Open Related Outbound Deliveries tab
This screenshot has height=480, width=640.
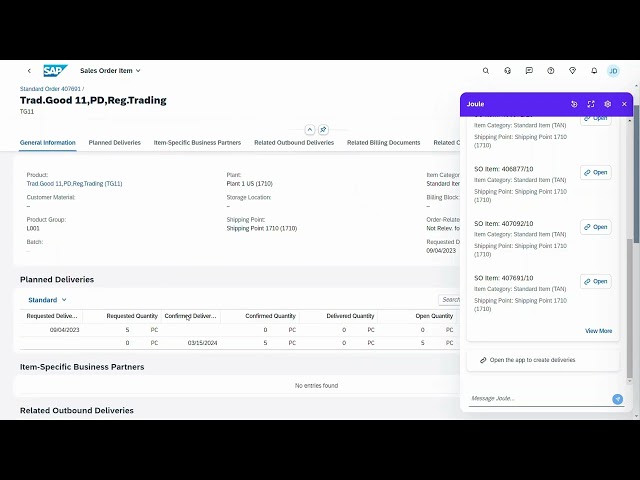click(x=294, y=142)
